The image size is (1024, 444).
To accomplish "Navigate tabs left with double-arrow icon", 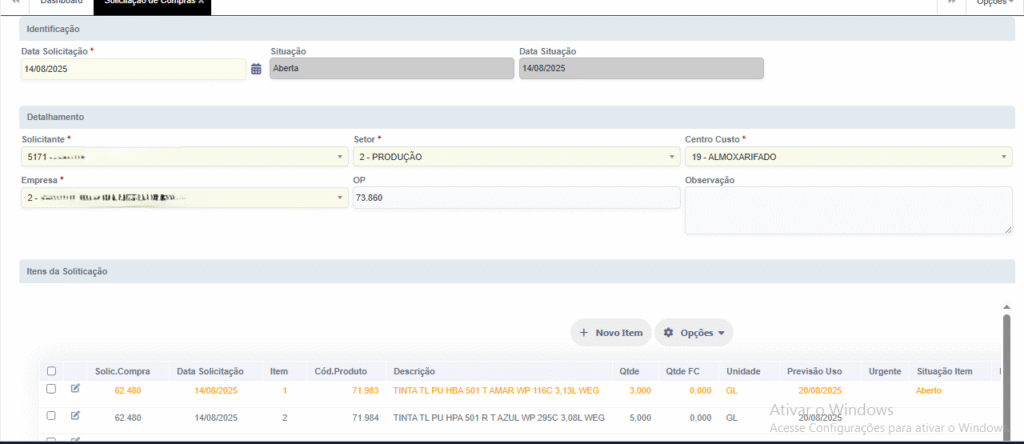I will (16, 3).
